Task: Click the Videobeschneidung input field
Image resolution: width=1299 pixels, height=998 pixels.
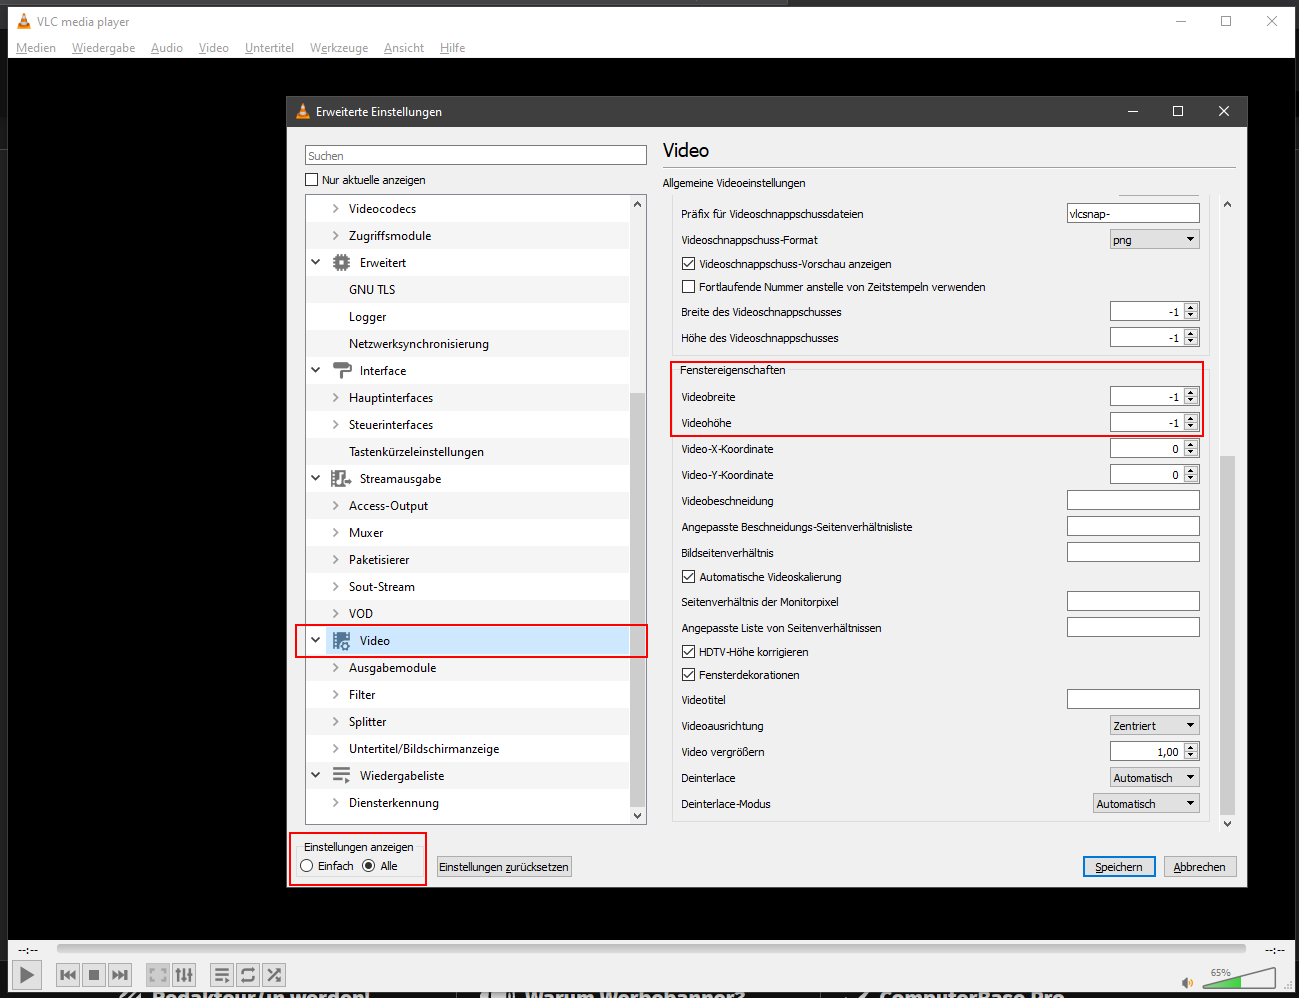Action: [1133, 500]
